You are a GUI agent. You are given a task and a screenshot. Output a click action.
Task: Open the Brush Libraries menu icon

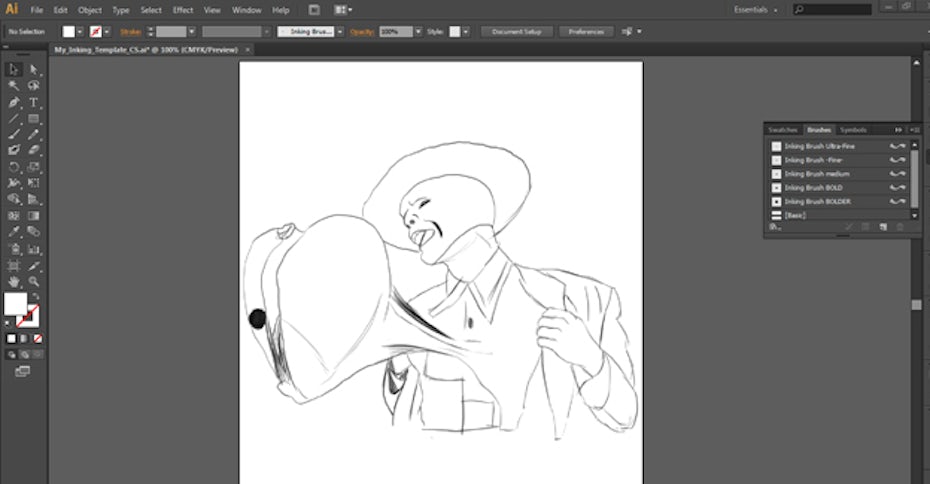point(773,227)
